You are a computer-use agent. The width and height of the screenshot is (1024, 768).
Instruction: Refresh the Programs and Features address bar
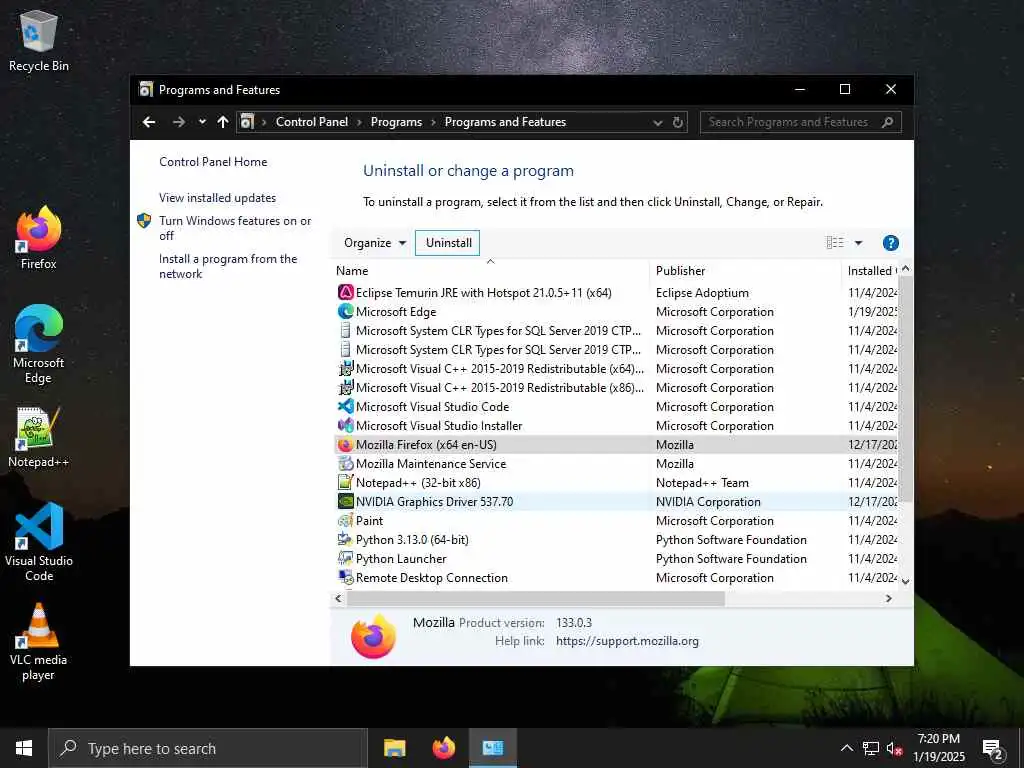pyautogui.click(x=678, y=122)
